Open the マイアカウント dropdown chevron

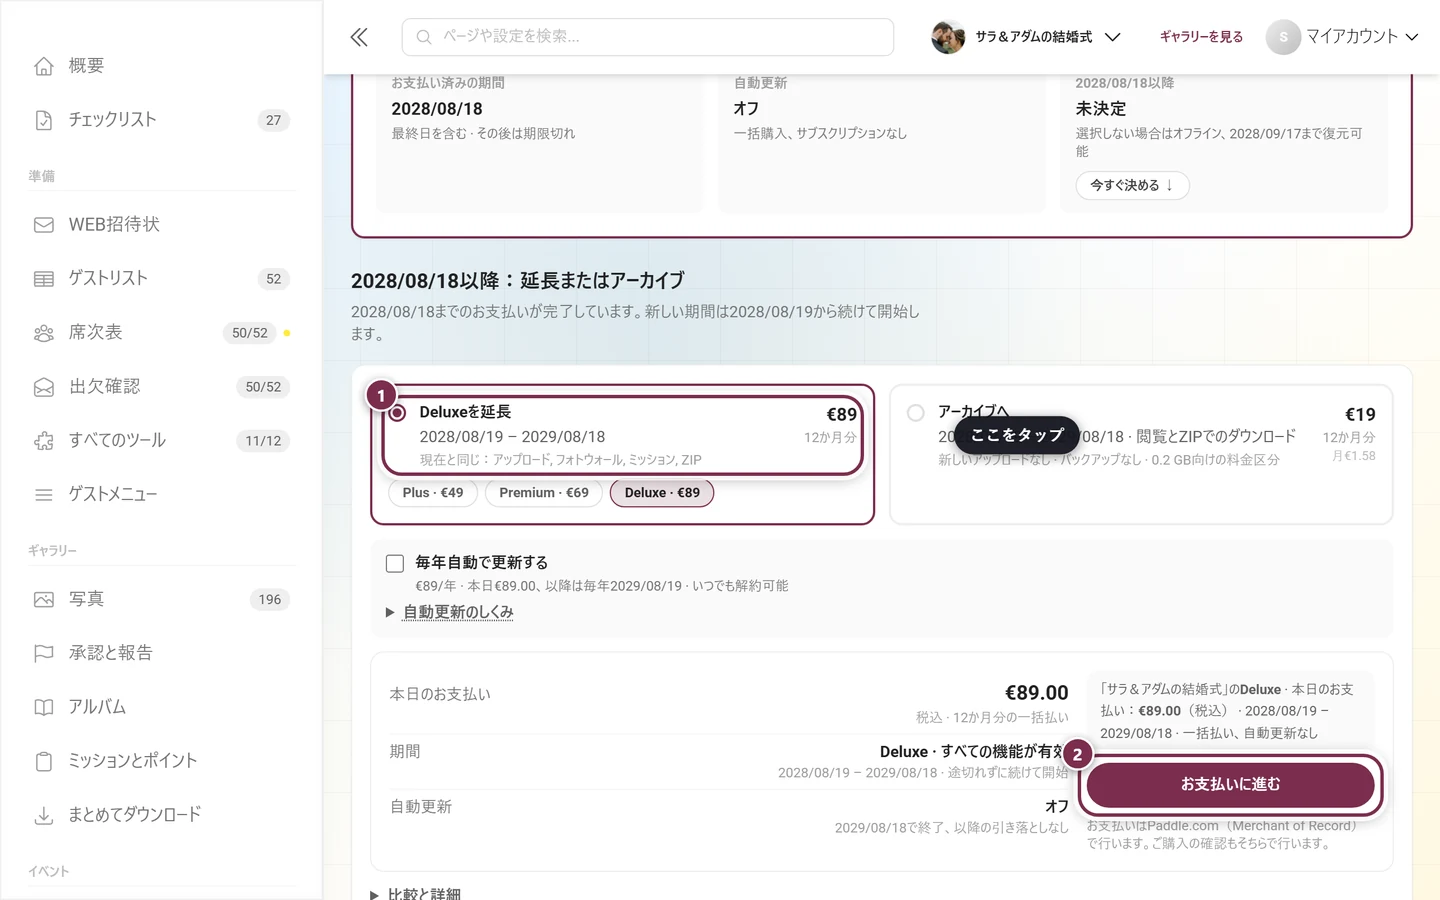click(1412, 37)
